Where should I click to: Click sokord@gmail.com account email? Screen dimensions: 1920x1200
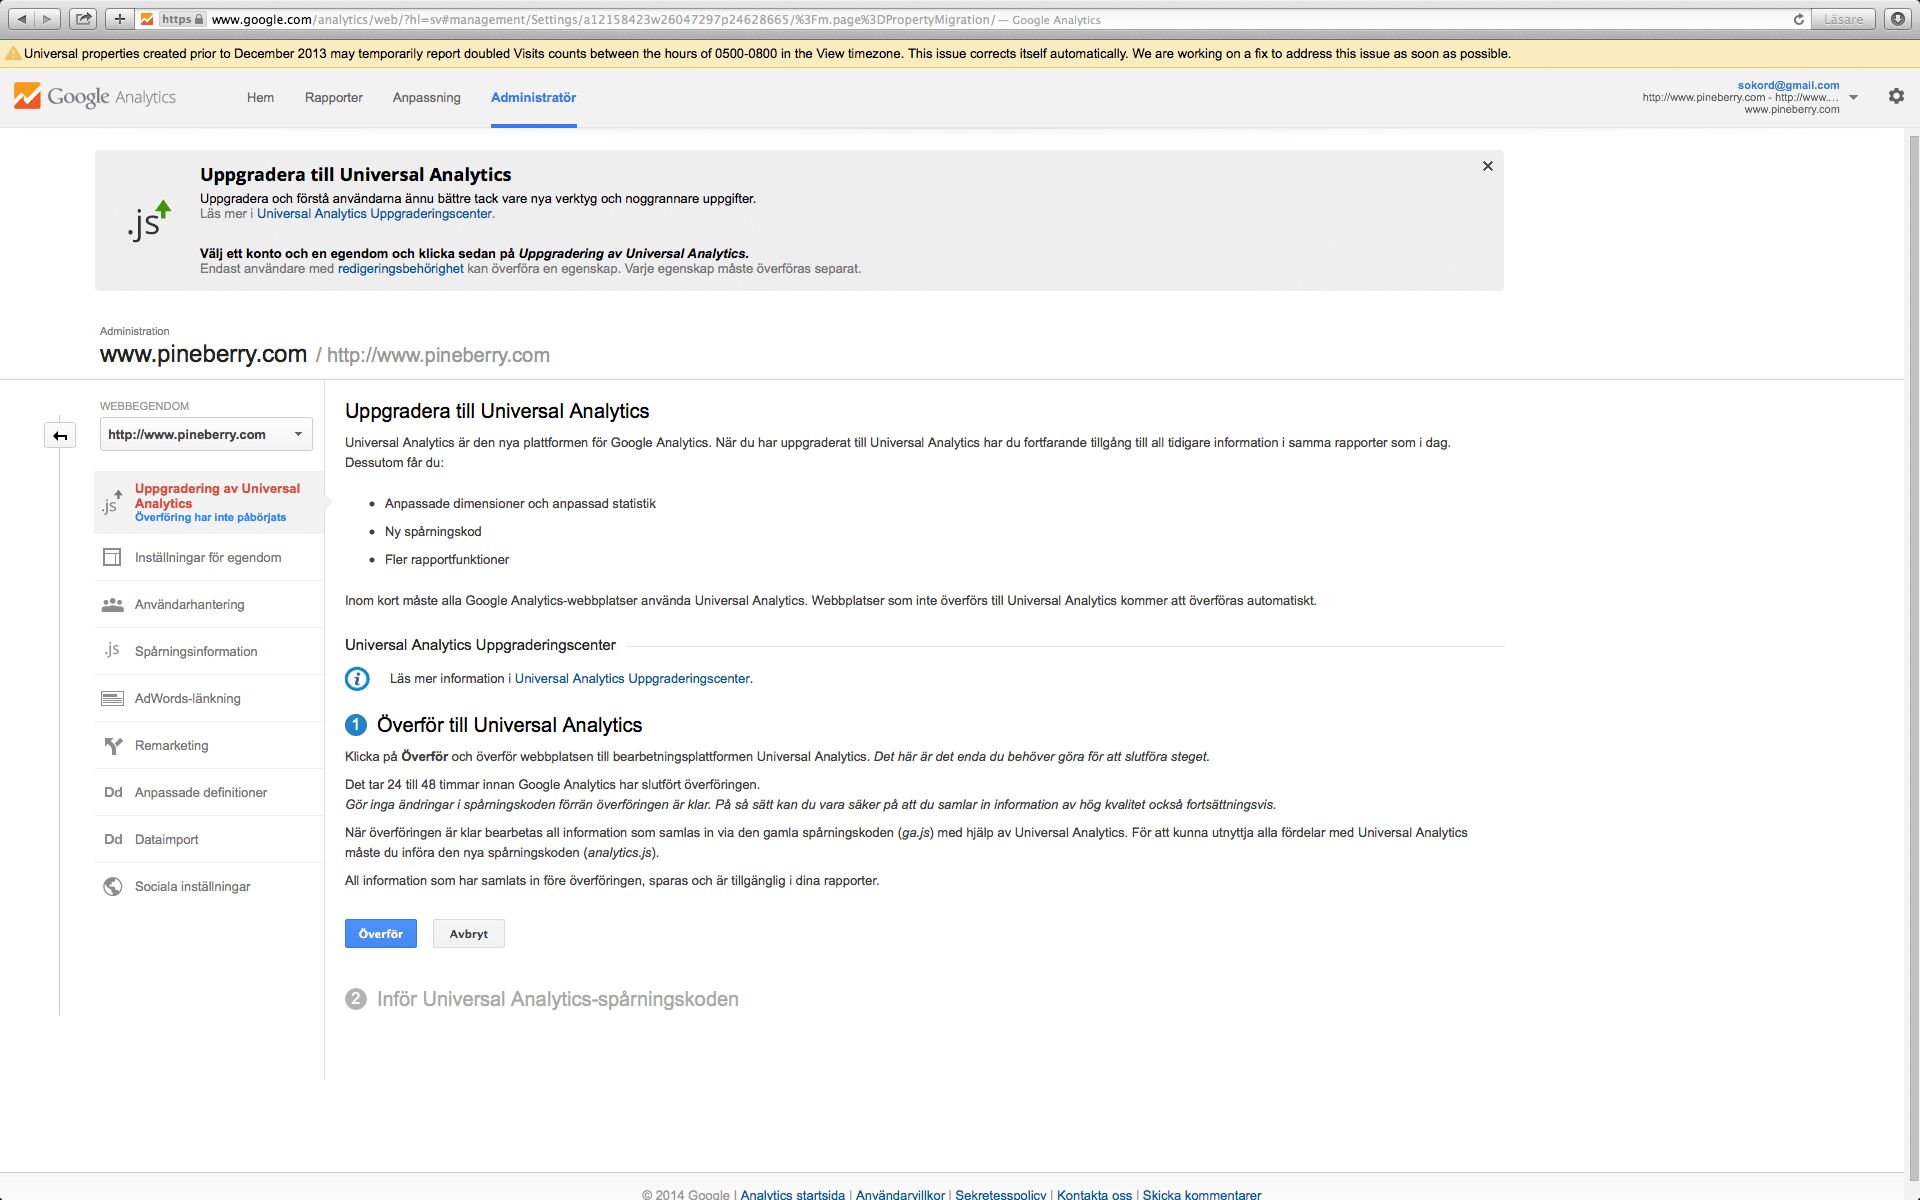click(x=1788, y=85)
